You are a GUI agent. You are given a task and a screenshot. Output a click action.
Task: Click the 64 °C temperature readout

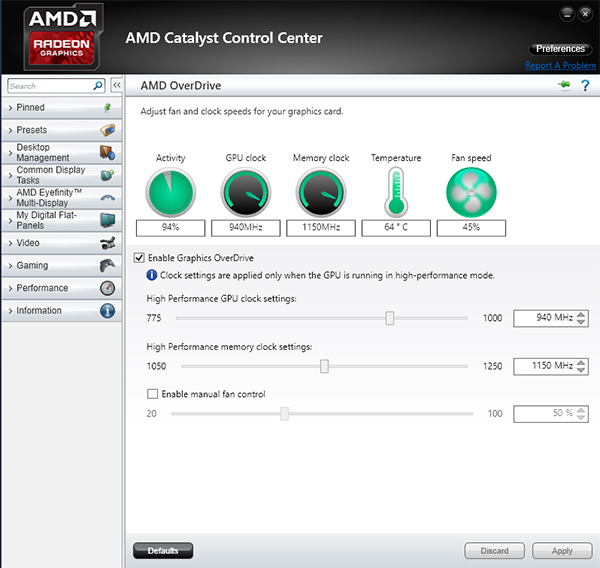click(396, 228)
